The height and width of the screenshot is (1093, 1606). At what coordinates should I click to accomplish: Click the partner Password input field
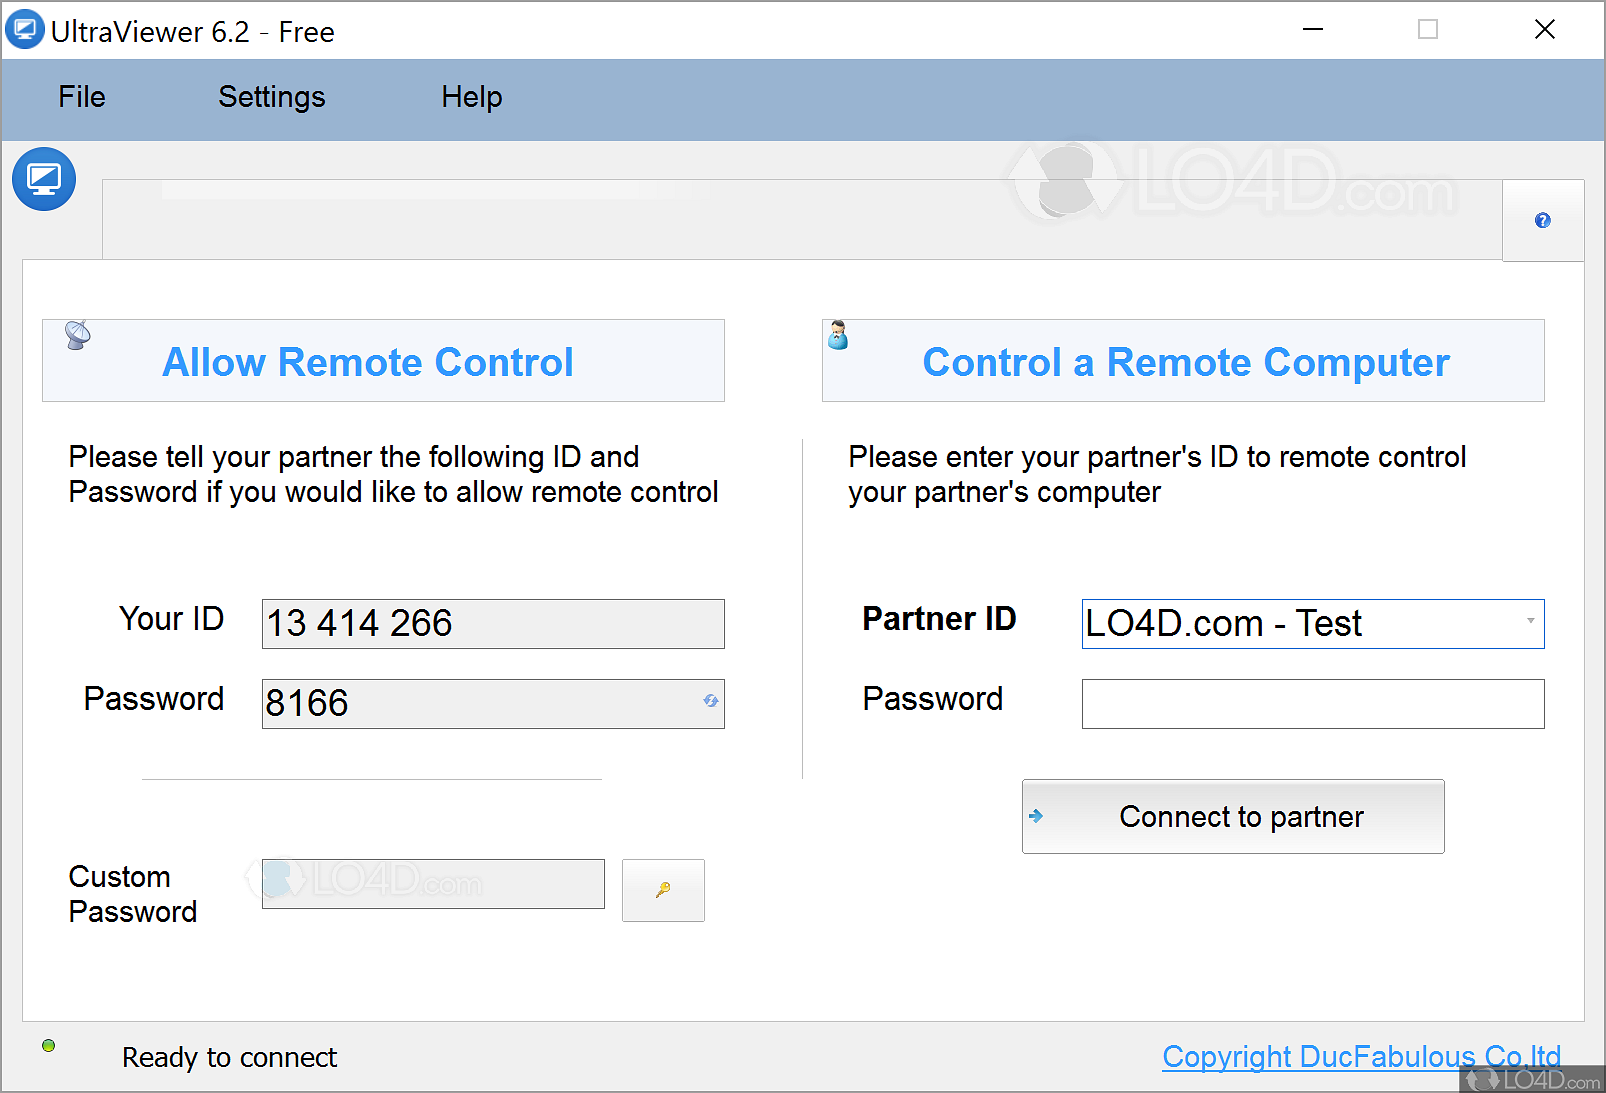(1313, 704)
